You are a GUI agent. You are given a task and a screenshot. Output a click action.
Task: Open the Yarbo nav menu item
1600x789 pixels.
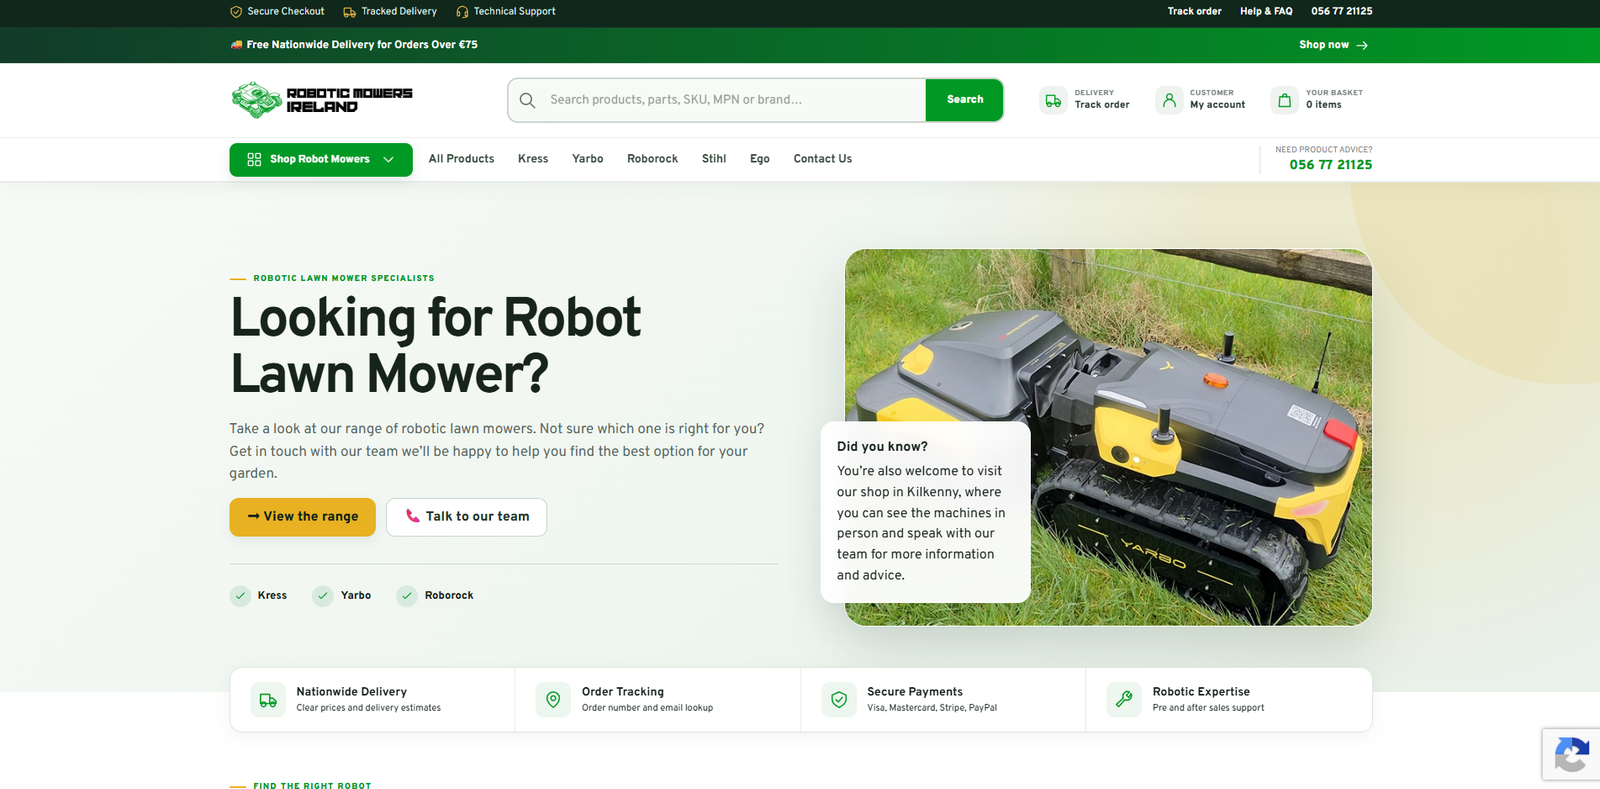[x=587, y=159]
